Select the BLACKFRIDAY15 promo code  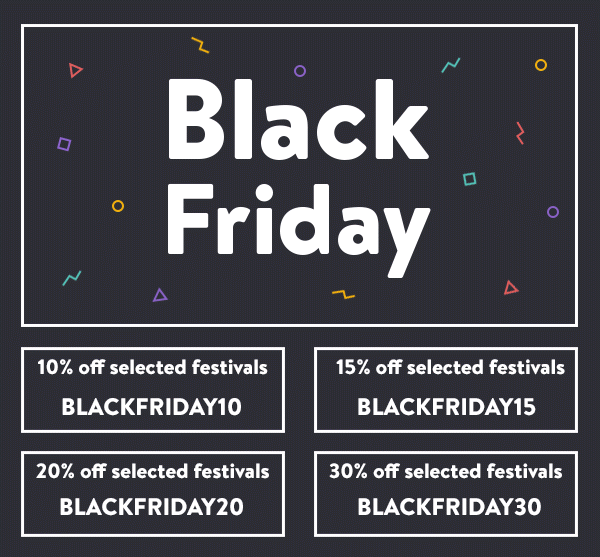pyautogui.click(x=446, y=407)
